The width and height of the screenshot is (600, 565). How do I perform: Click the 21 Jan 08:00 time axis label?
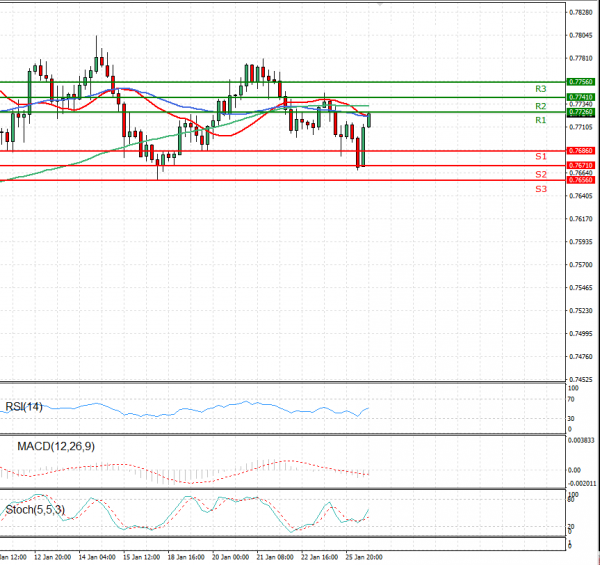coord(273,555)
